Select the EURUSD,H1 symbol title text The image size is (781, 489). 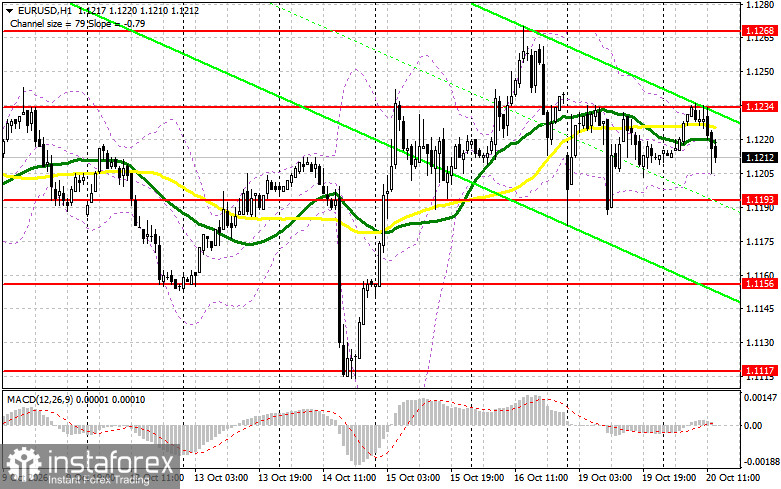[x=43, y=10]
